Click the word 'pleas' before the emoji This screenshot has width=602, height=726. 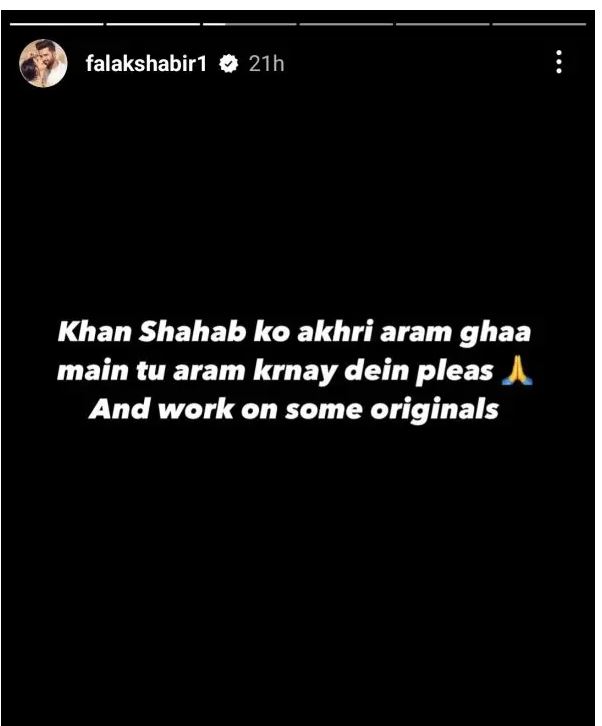click(x=453, y=371)
